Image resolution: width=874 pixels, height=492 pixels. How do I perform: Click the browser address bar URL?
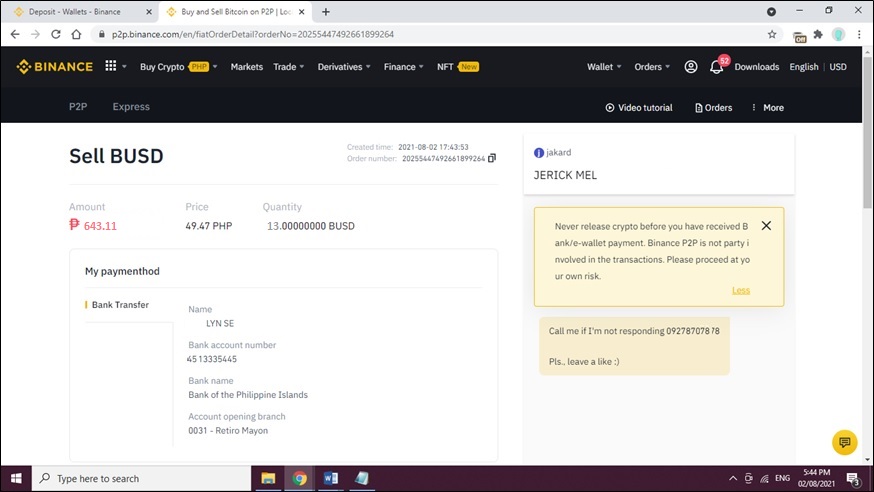click(253, 34)
